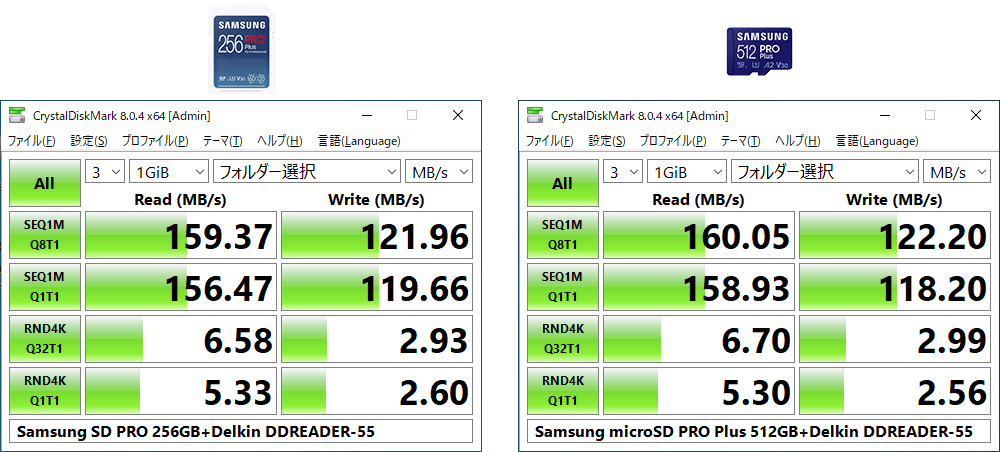Click the Samsung microSD PRO Plus 512GB comment field
The height and width of the screenshot is (452, 1000).
[759, 432]
